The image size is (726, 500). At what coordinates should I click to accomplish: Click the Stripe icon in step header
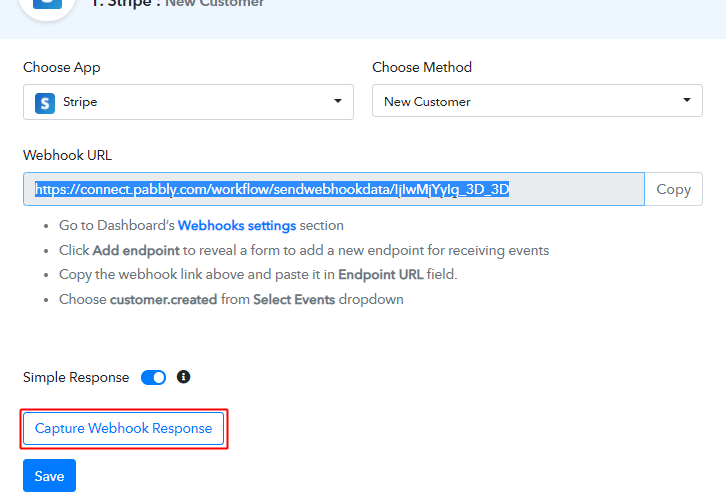[47, 4]
